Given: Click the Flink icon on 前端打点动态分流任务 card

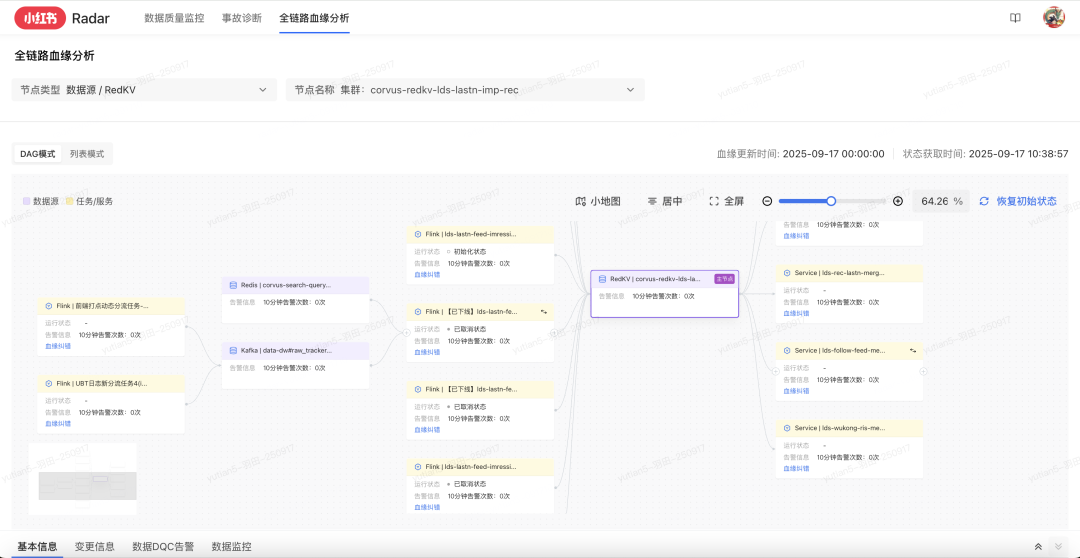Looking at the screenshot, I should click(x=49, y=306).
